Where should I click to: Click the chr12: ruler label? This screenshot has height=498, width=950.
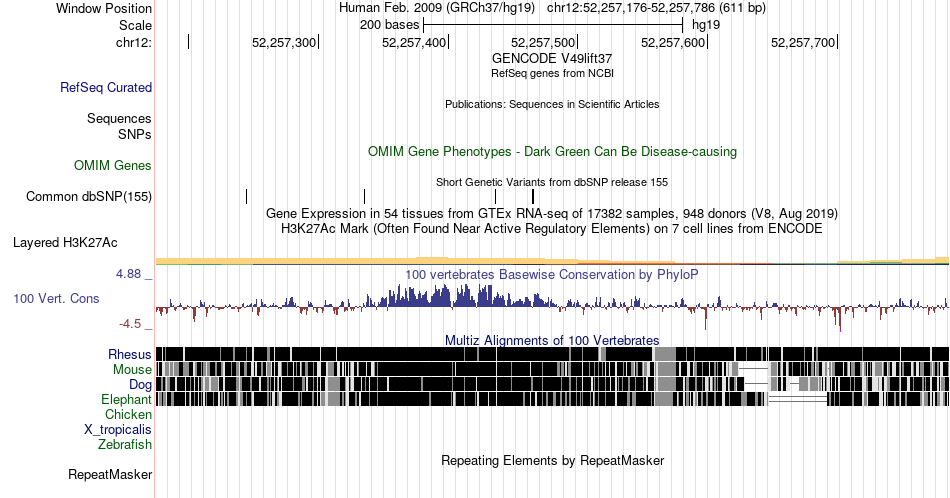pyautogui.click(x=134, y=42)
